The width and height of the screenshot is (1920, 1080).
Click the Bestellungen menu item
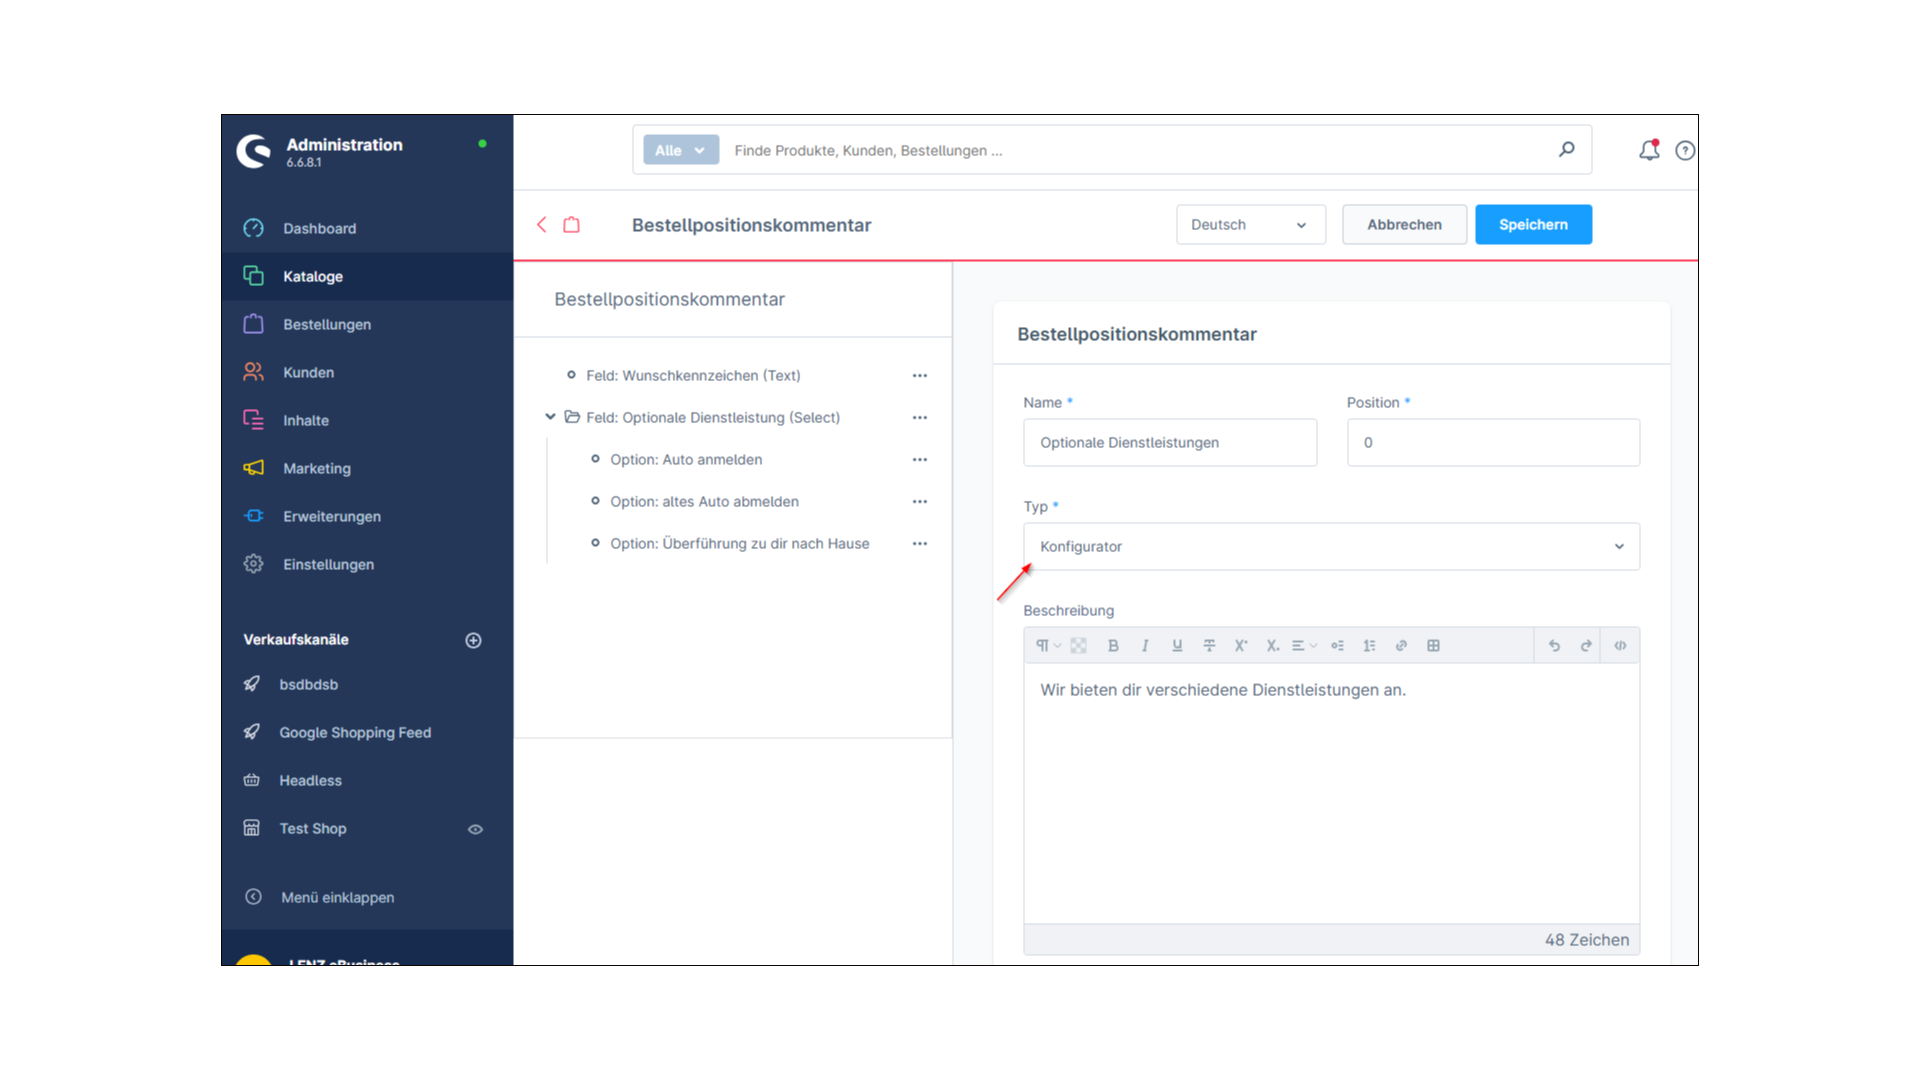(326, 324)
